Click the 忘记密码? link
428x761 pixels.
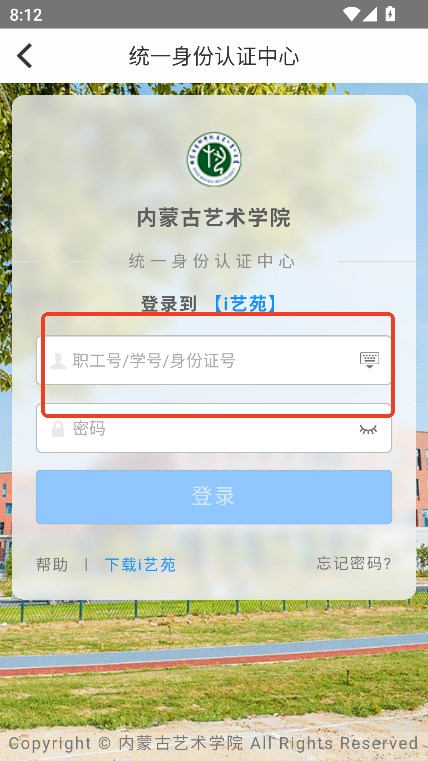(x=354, y=563)
